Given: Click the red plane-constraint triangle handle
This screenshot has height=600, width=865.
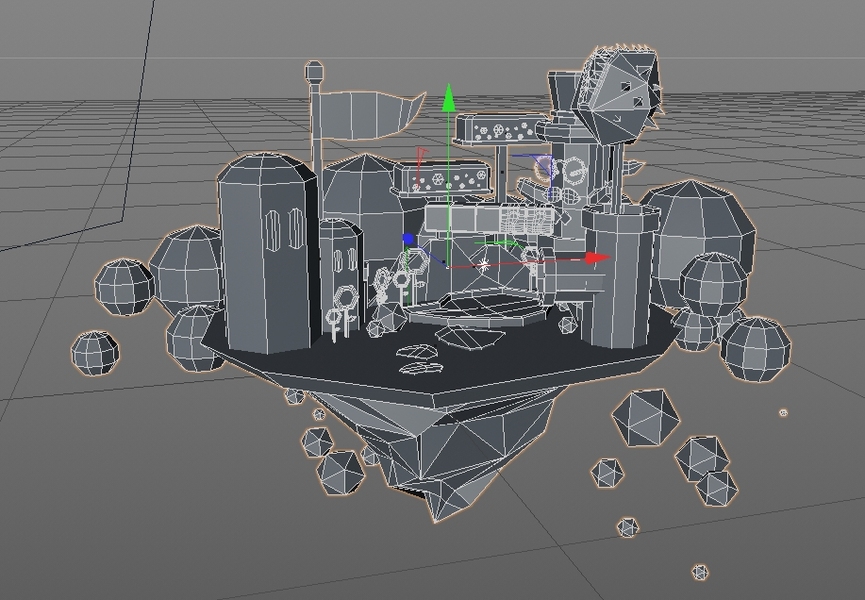Looking at the screenshot, I should (x=422, y=153).
